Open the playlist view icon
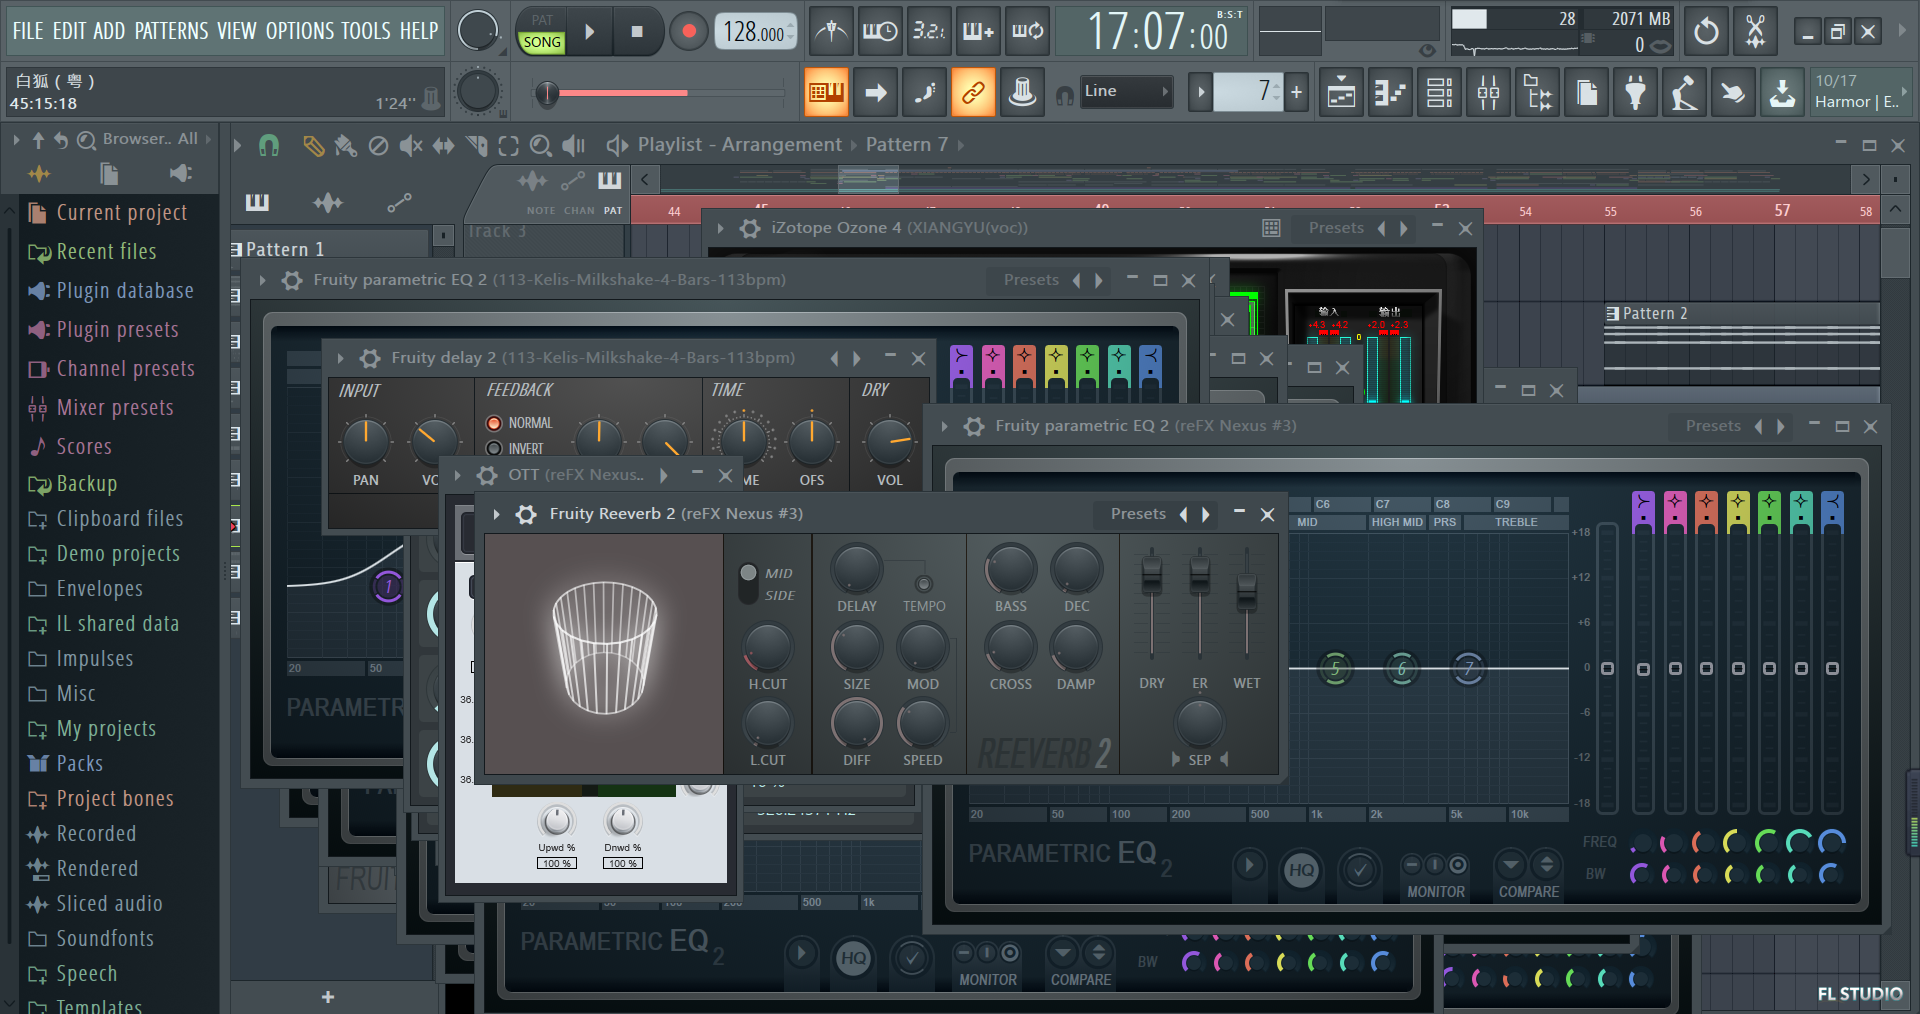This screenshot has height=1014, width=1920. point(1341,94)
